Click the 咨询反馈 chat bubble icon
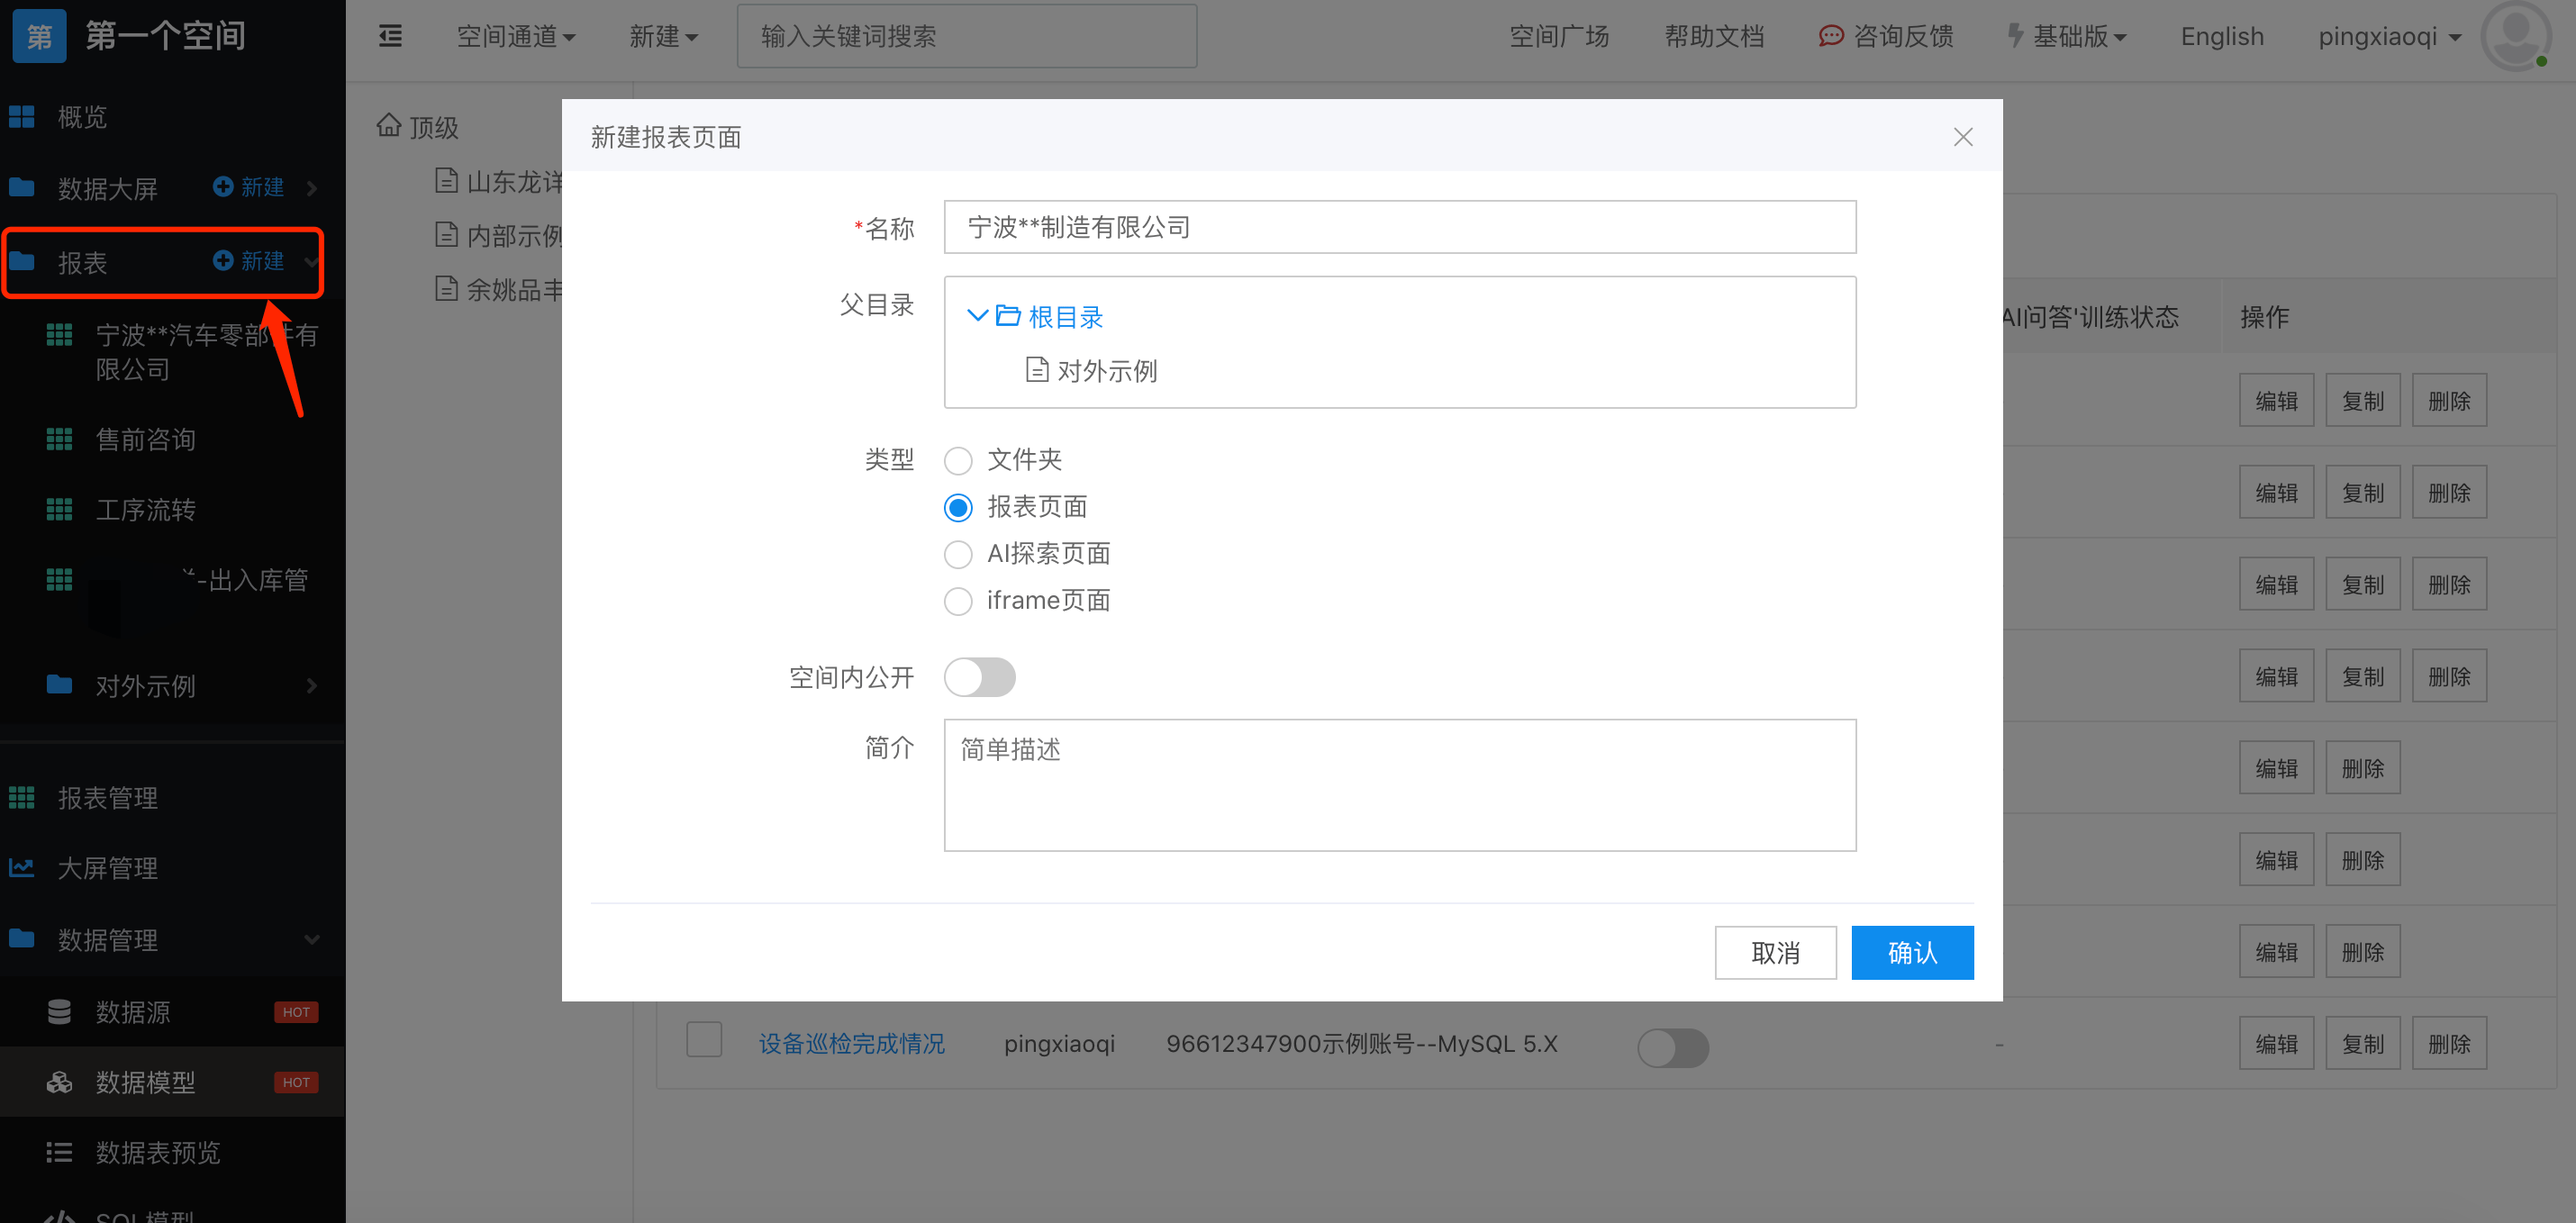The image size is (2576, 1223). [1830, 37]
